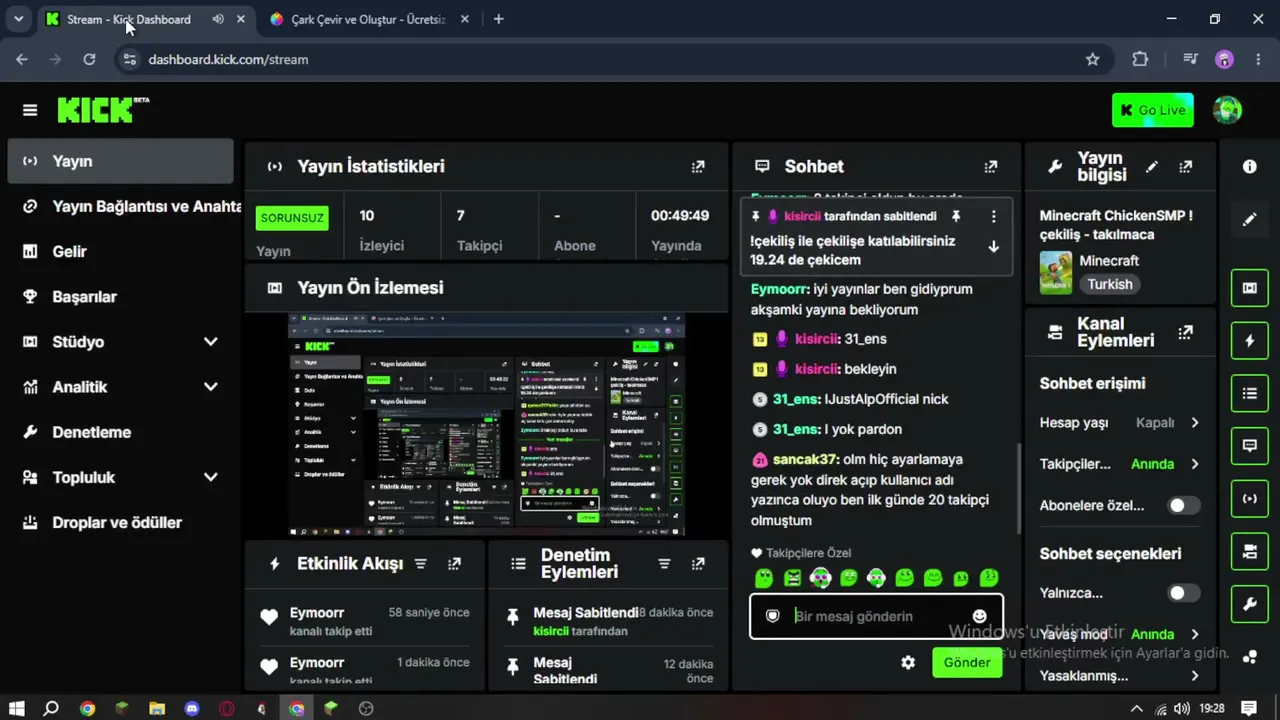Toggle the stream preview widget in right rail
1280x720 pixels.
[x=1249, y=288]
